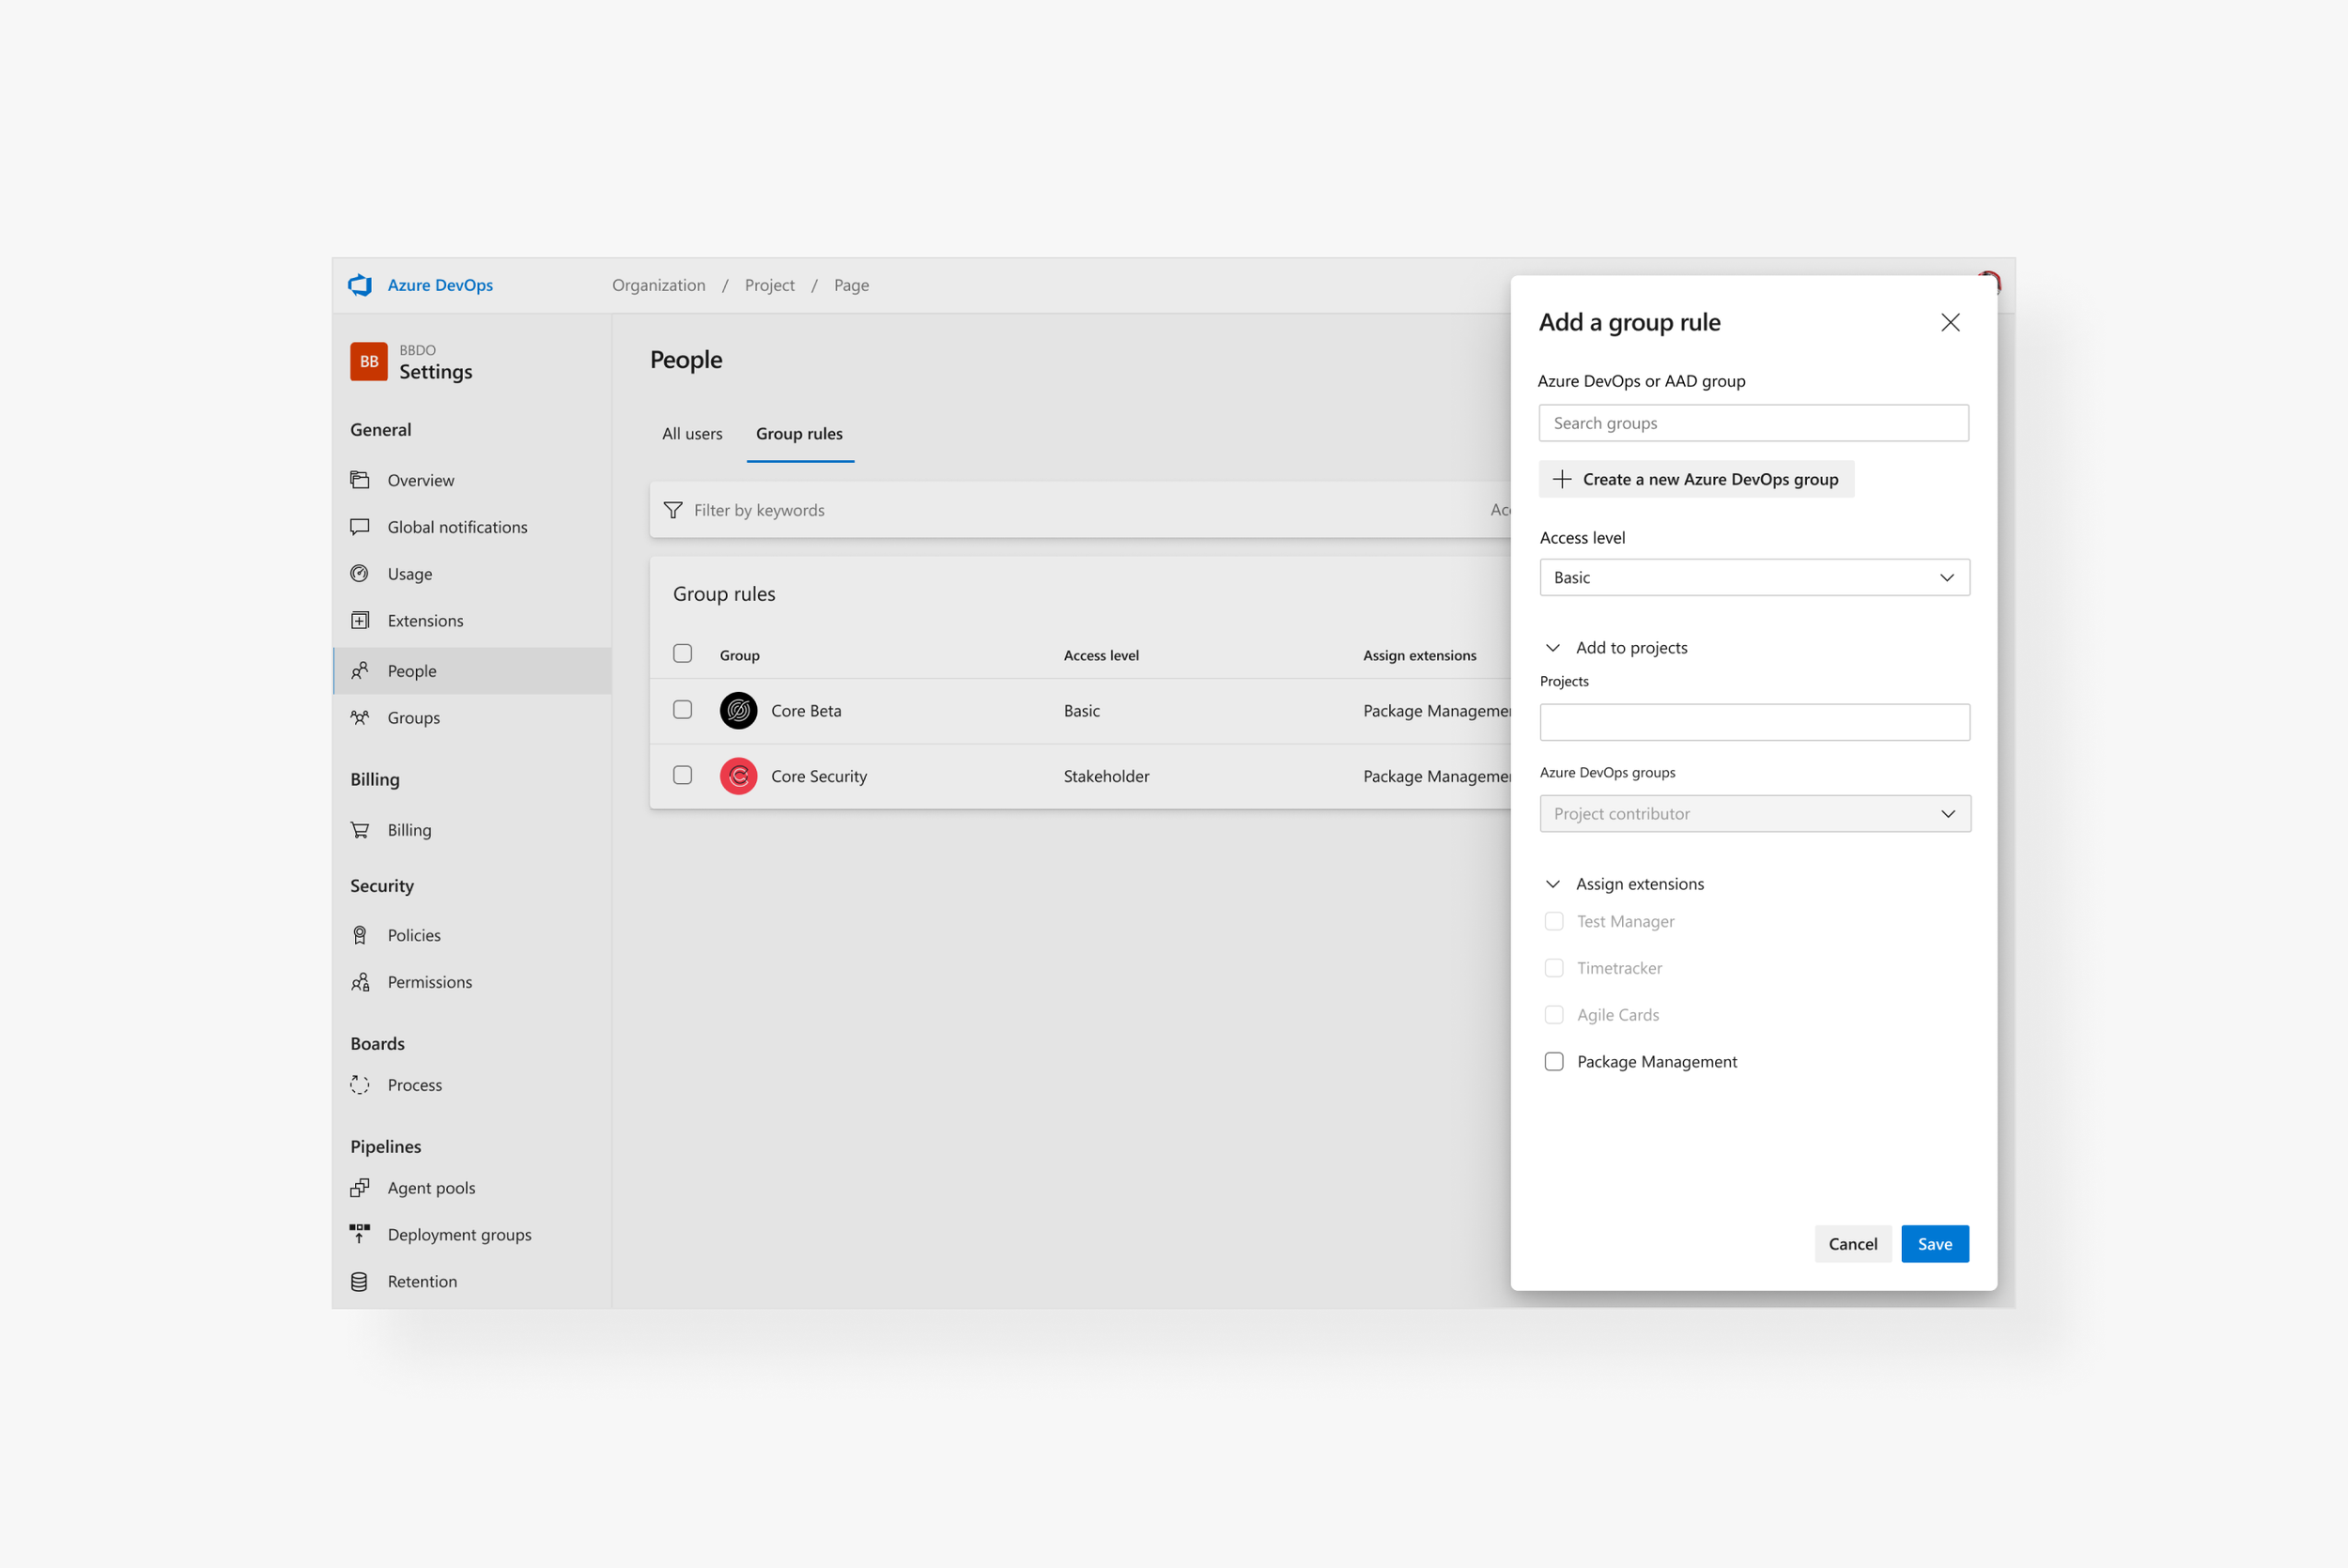Tick the Agile Cards checkbox
This screenshot has height=1568, width=2348.
pos(1554,1014)
